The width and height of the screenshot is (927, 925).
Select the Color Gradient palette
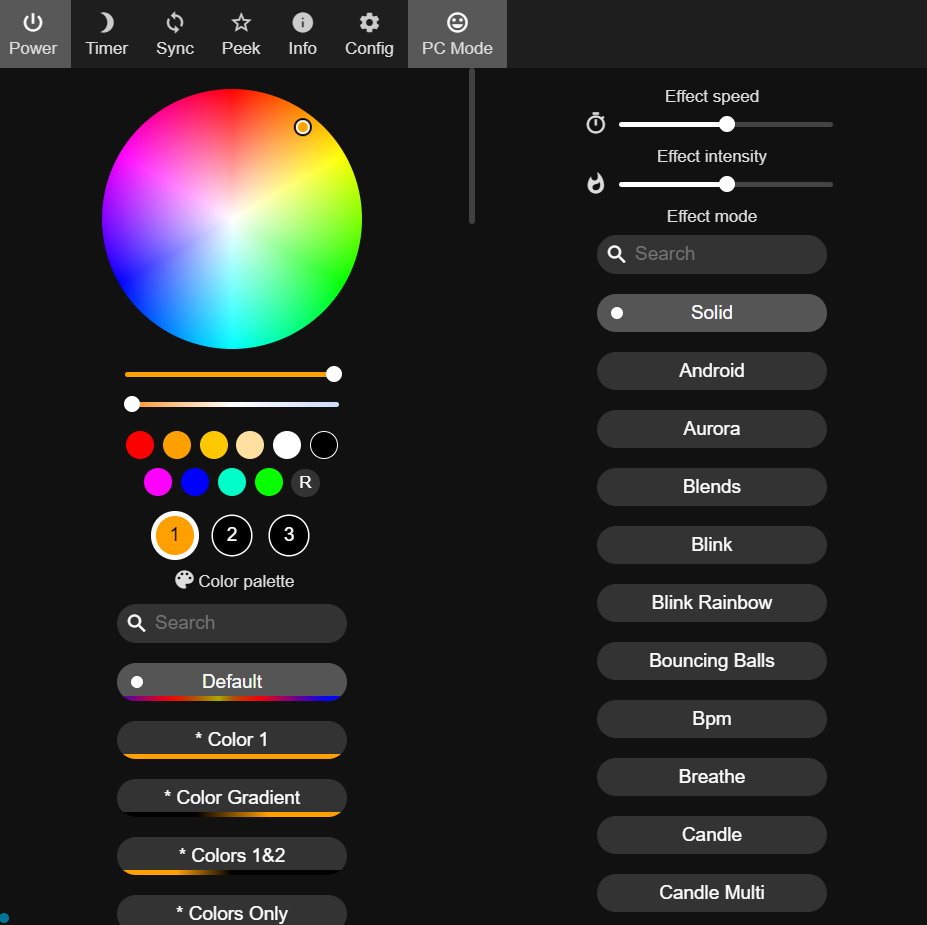(x=231, y=797)
